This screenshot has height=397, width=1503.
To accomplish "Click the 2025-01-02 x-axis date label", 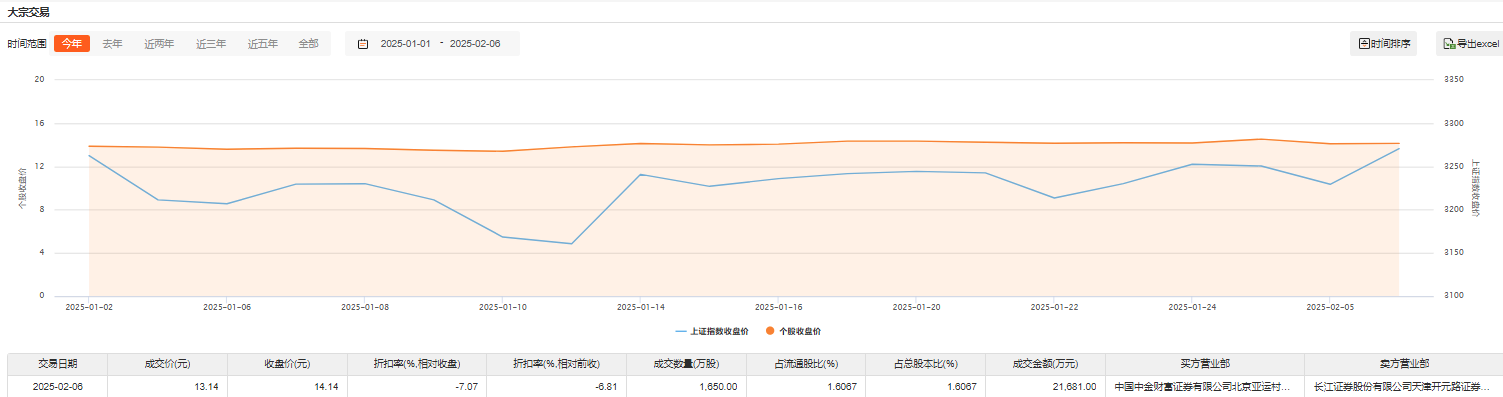I will [89, 307].
